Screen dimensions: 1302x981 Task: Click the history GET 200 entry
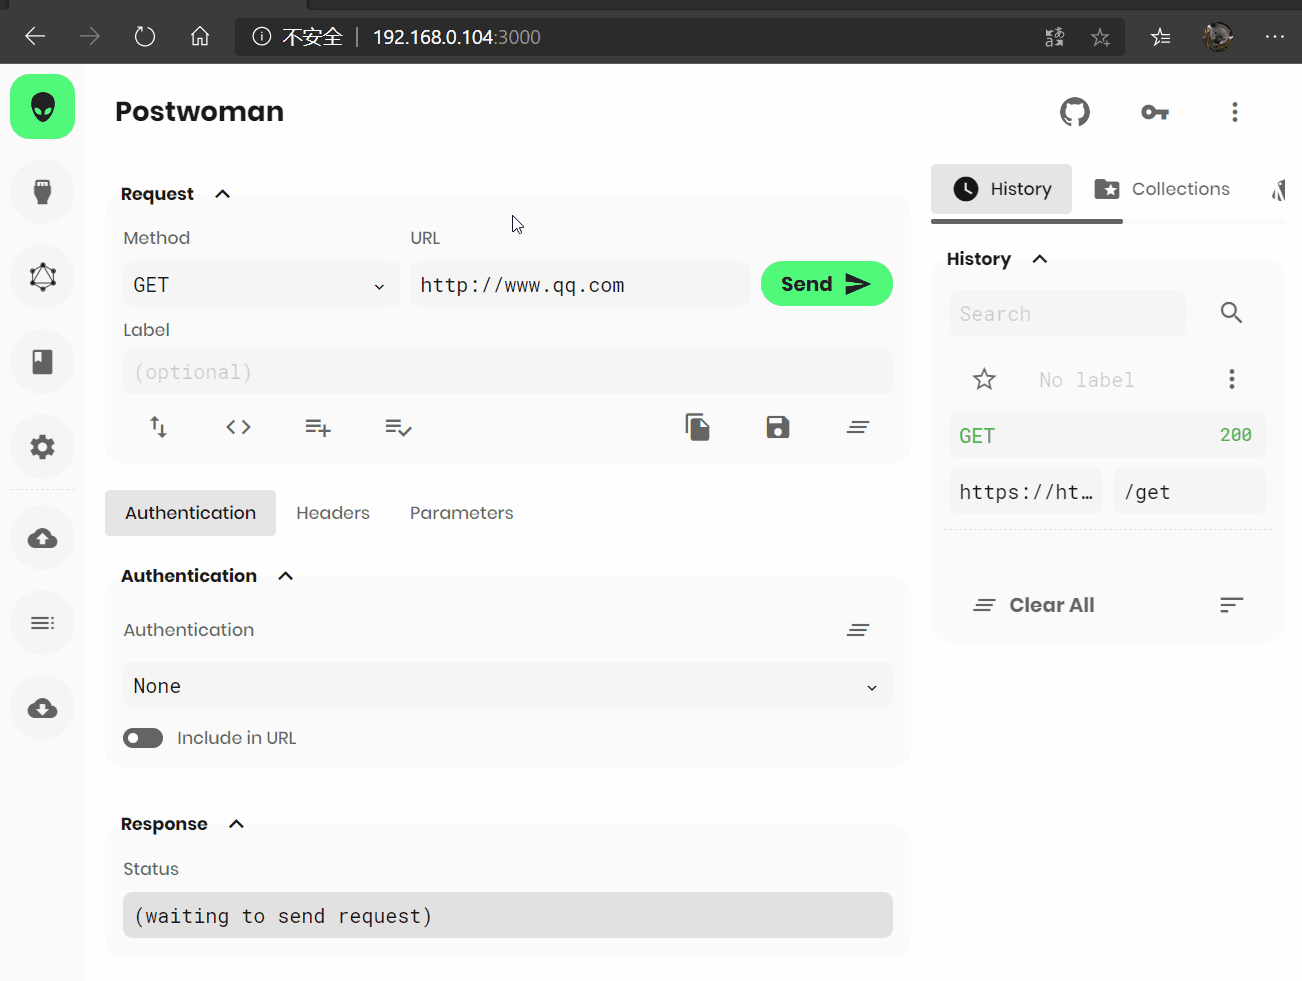[1108, 435]
